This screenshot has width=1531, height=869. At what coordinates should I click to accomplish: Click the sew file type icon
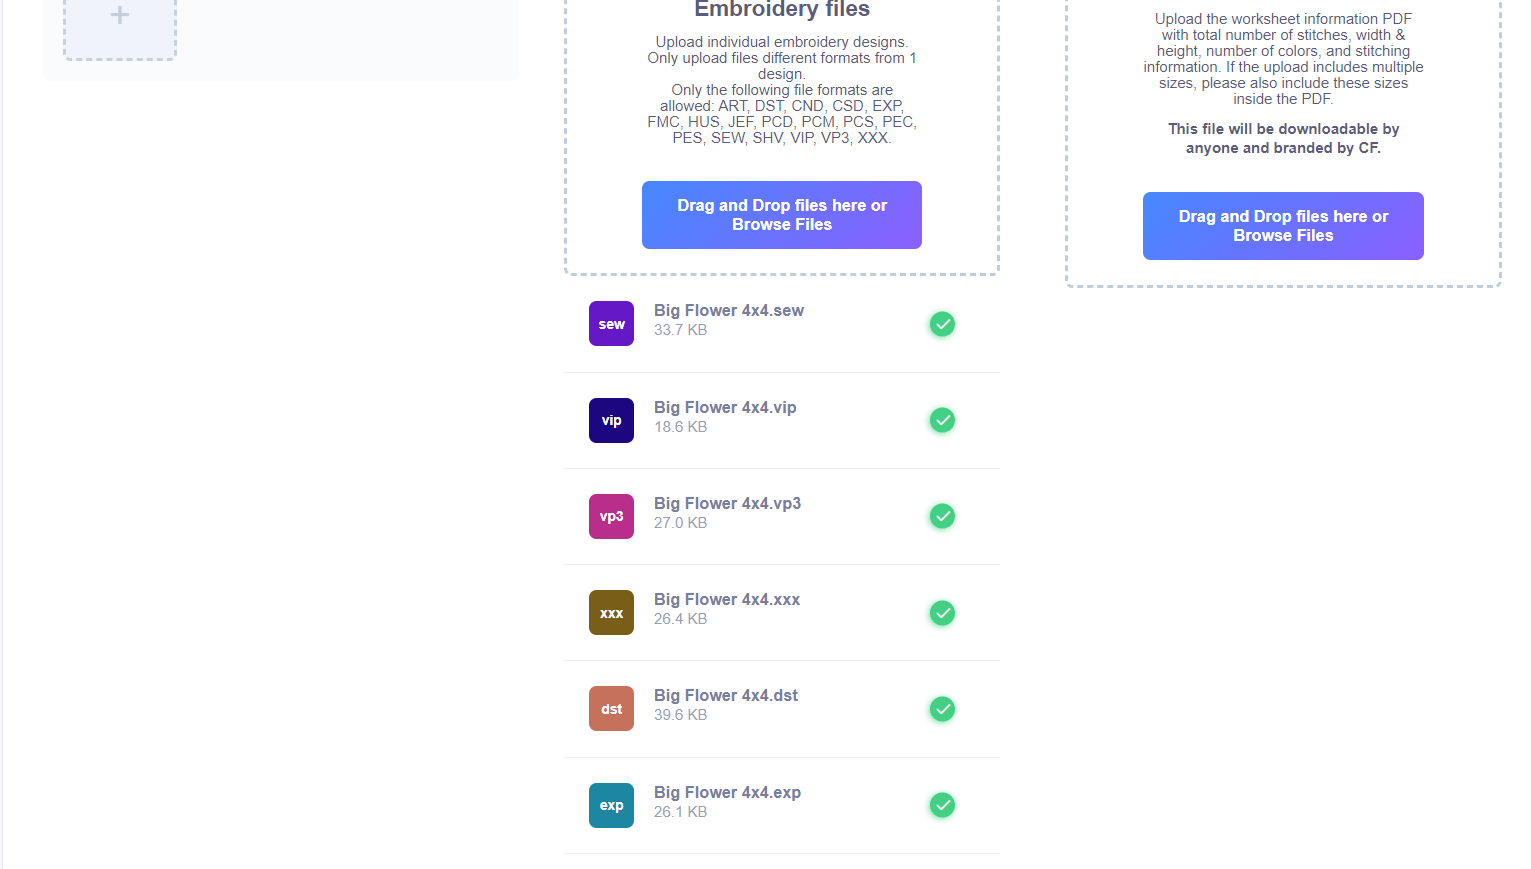pyautogui.click(x=611, y=324)
